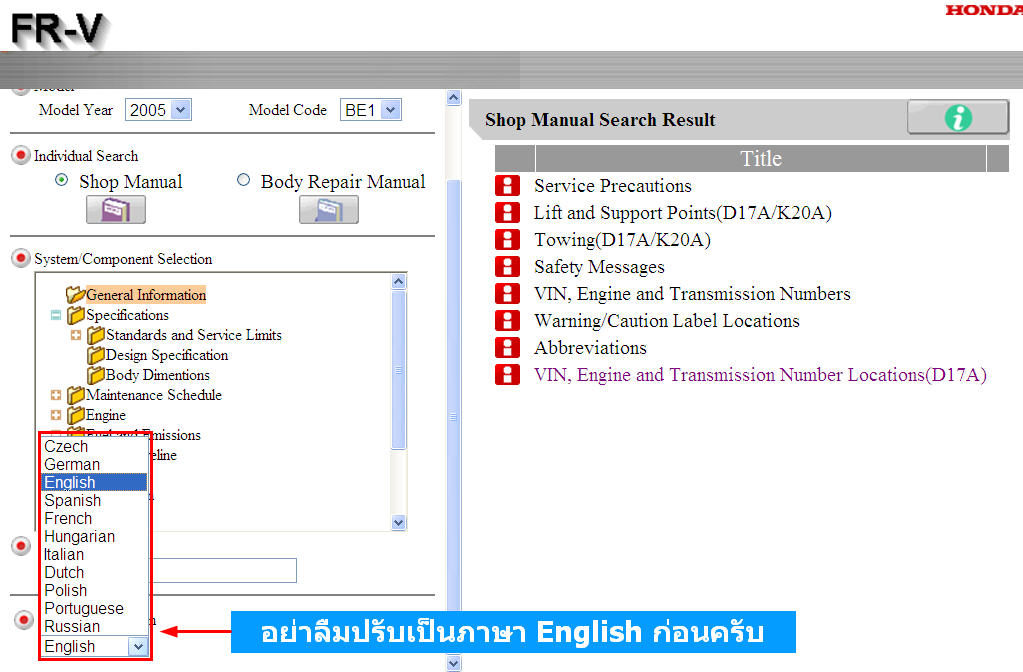Choose Czech in the language list
Image resolution: width=1023 pixels, height=672 pixels.
tap(94, 446)
